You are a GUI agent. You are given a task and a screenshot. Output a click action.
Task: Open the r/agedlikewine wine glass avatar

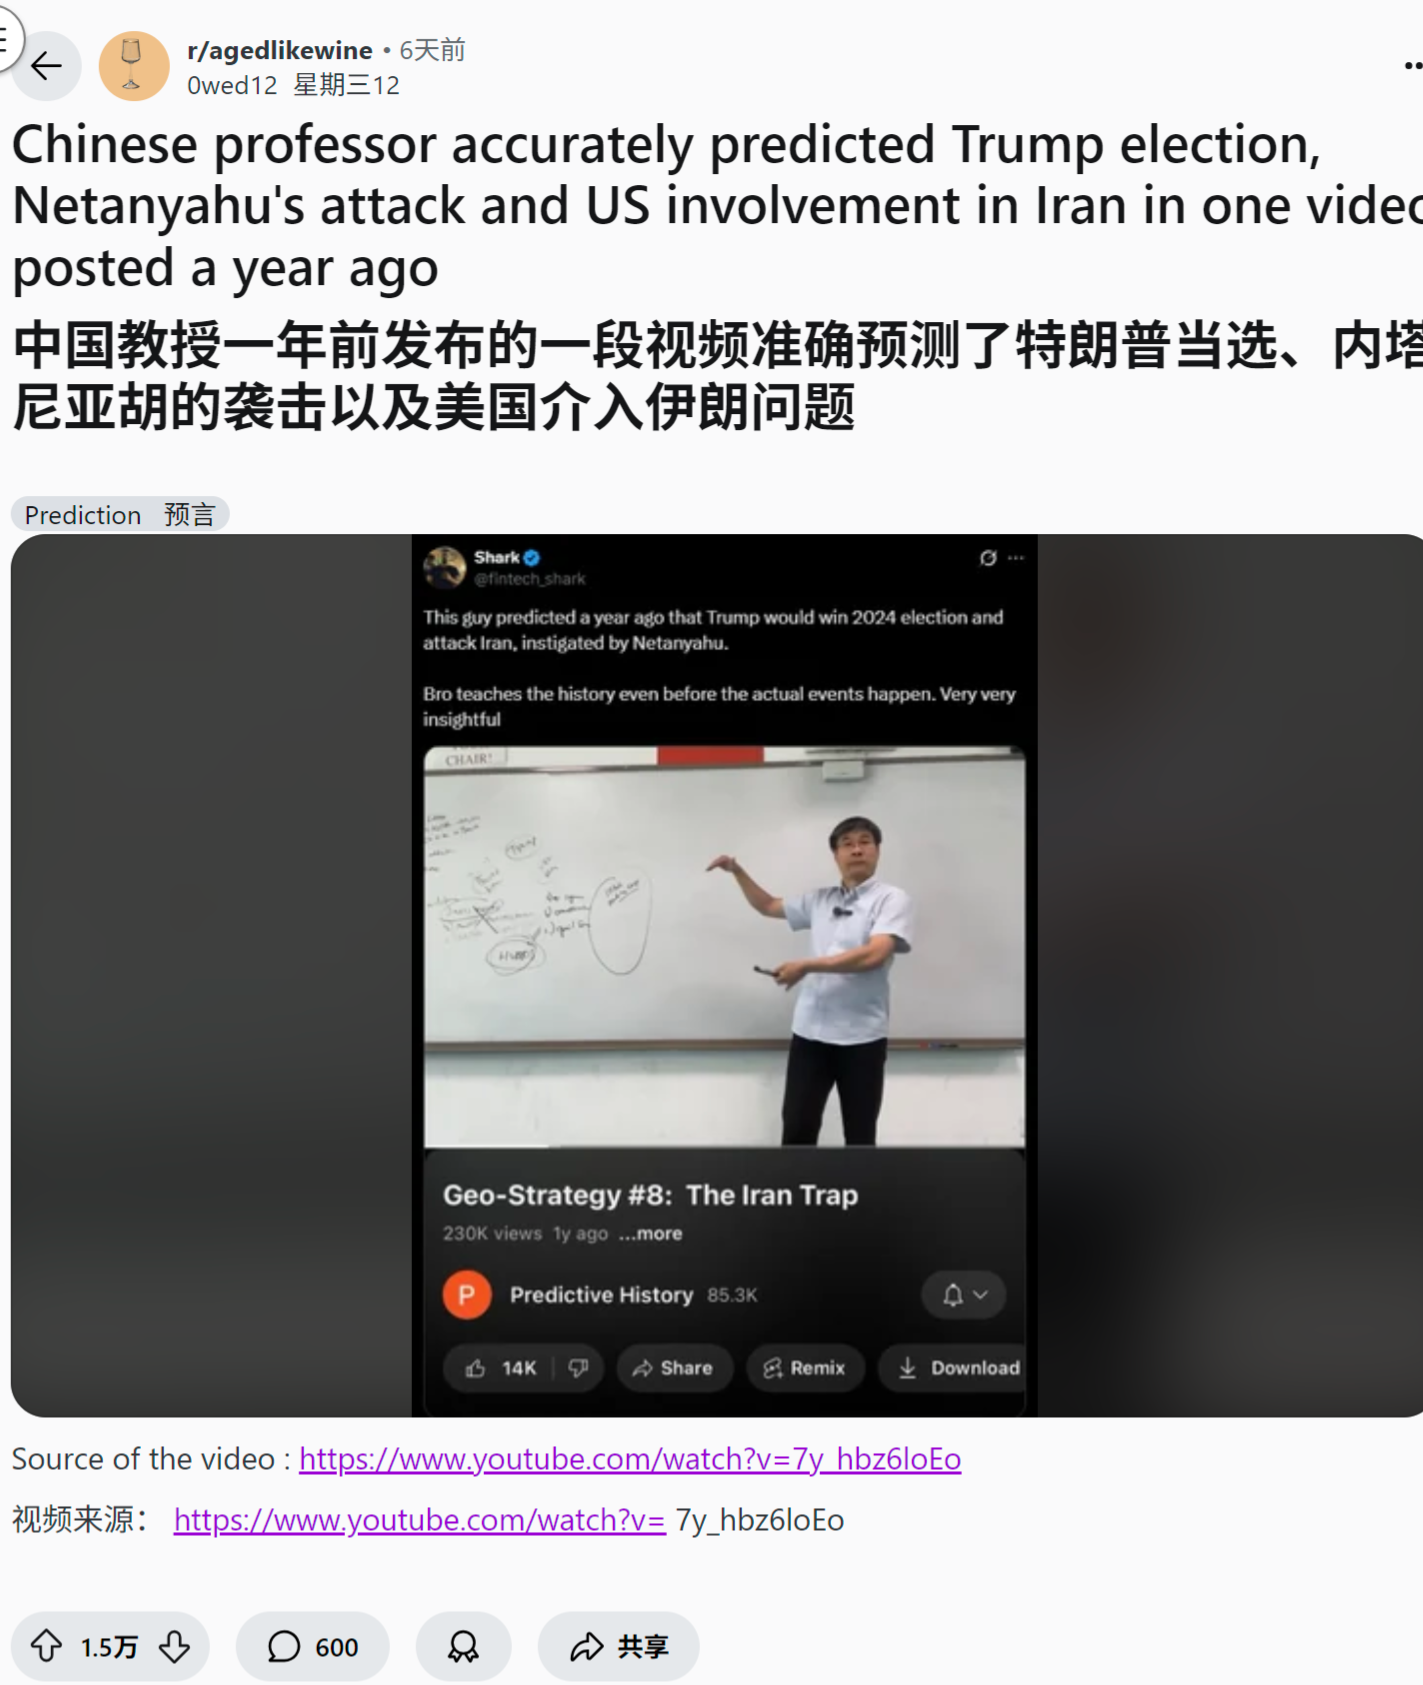click(x=134, y=66)
